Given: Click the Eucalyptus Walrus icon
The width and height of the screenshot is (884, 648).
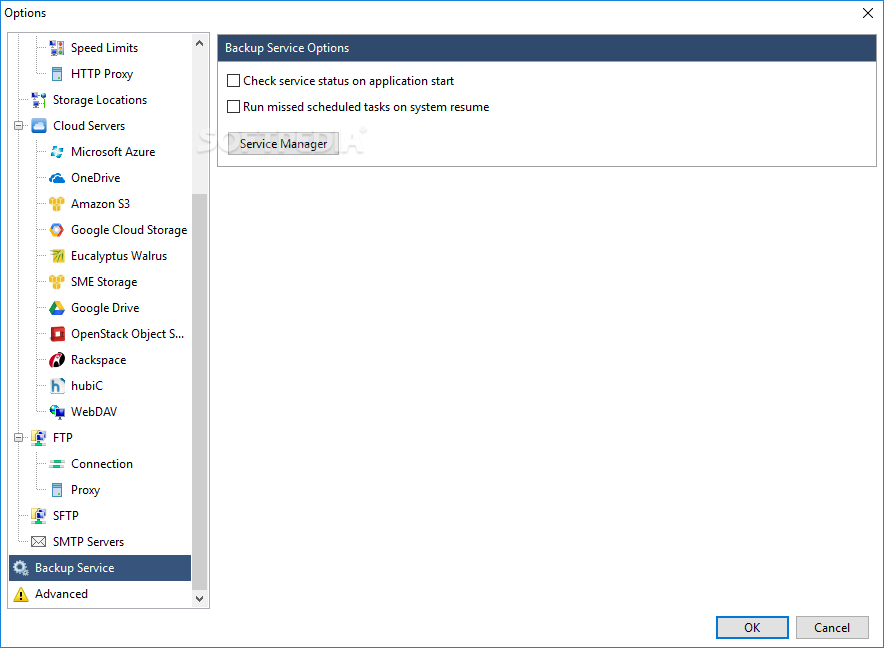Looking at the screenshot, I should (x=57, y=256).
